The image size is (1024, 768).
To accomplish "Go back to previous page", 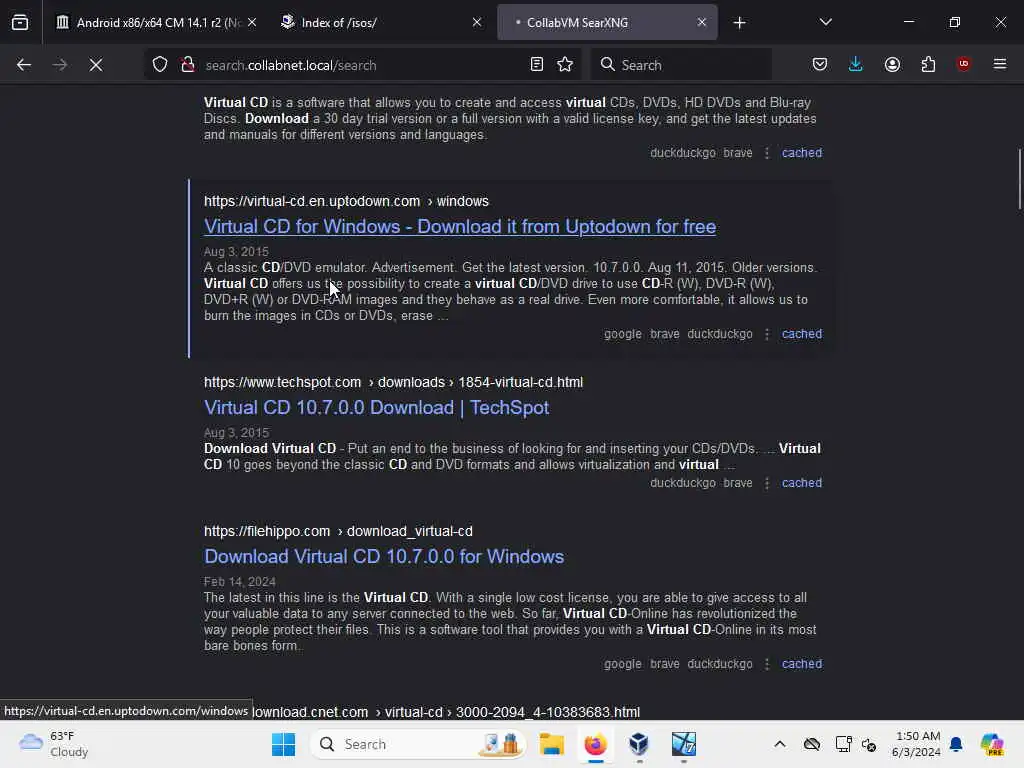I will [x=24, y=65].
